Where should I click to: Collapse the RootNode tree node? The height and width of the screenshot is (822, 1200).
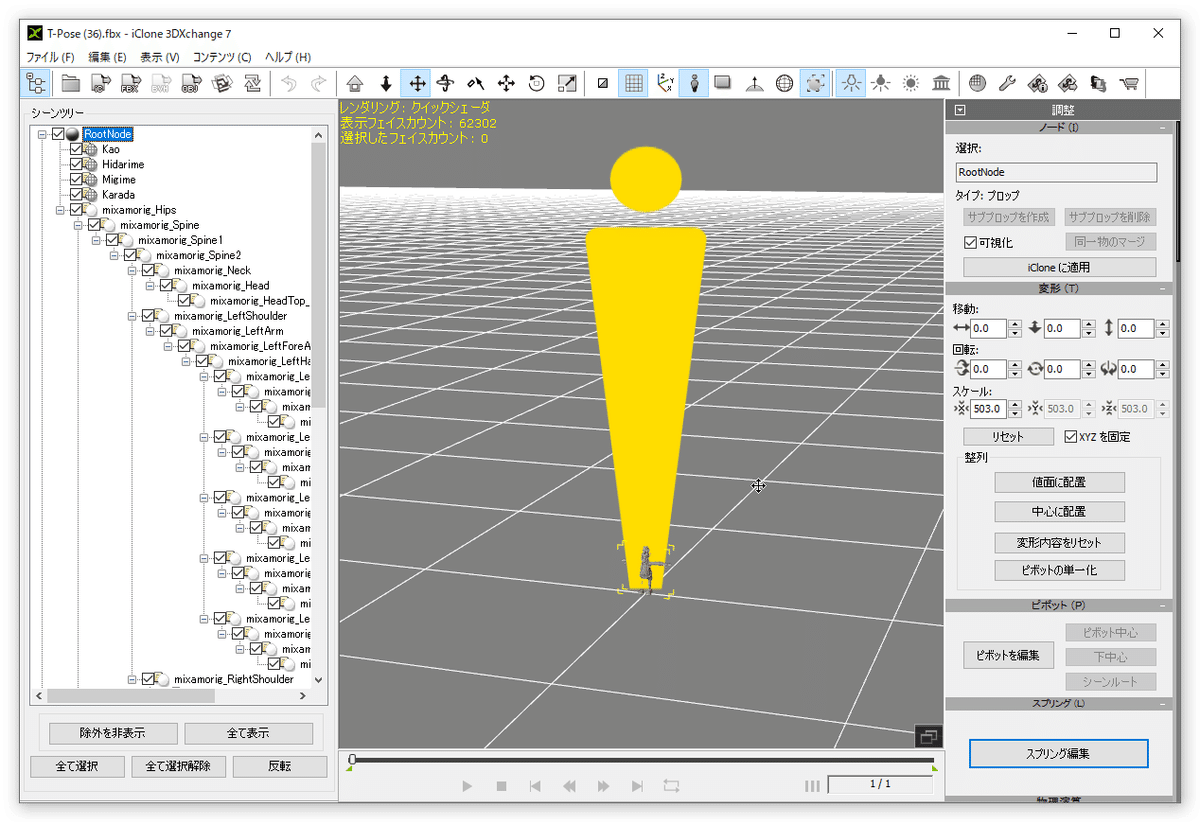point(41,134)
